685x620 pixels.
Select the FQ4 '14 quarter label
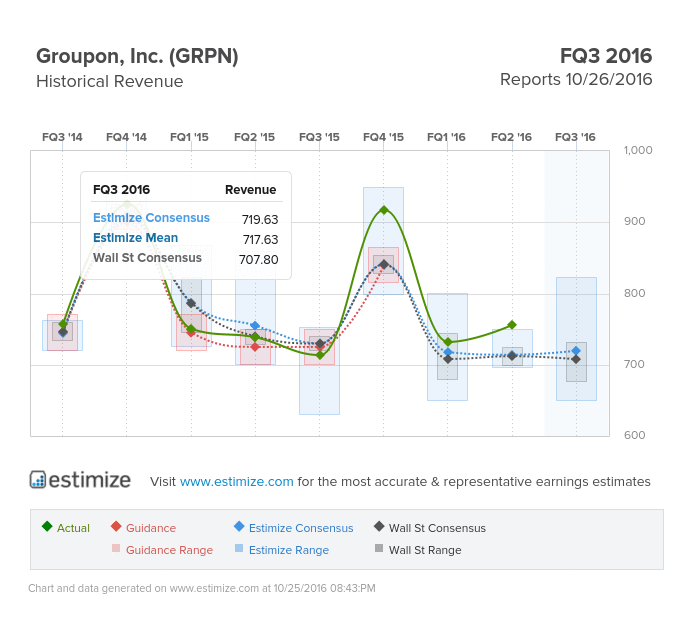tap(126, 137)
